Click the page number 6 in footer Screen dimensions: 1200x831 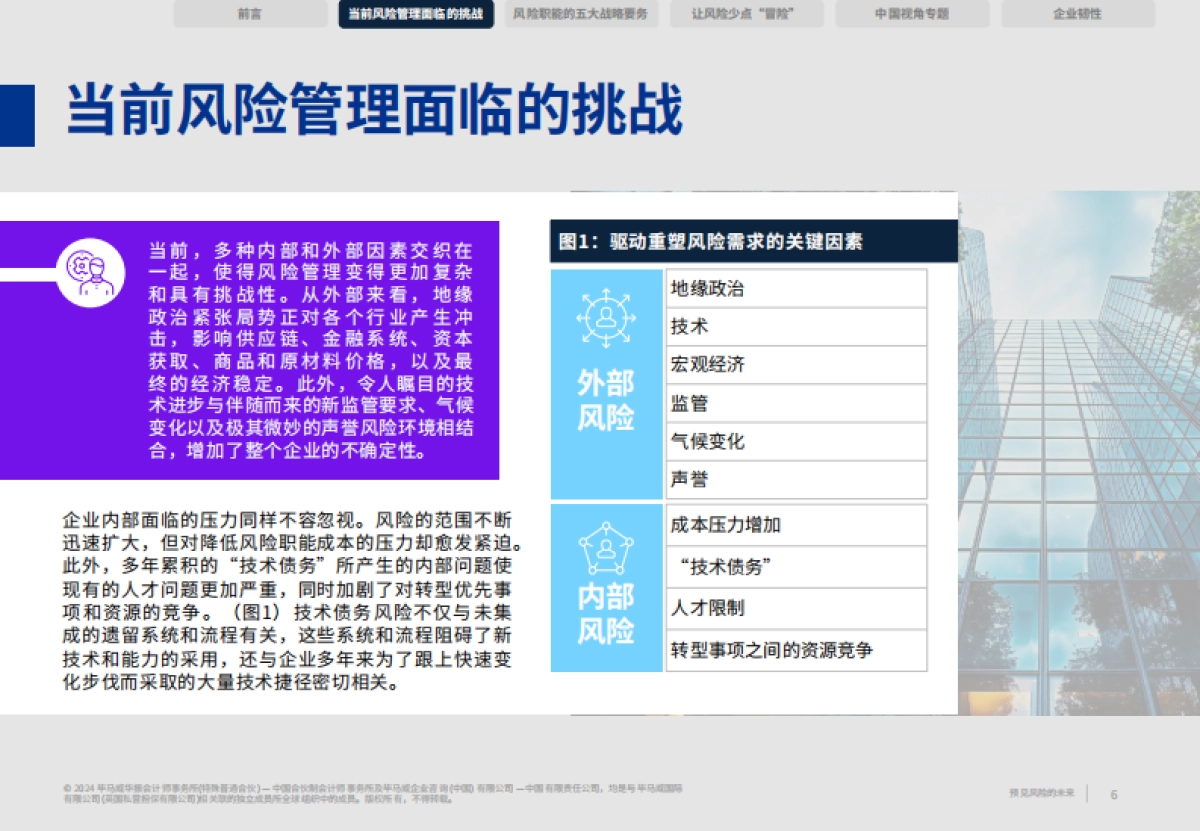pyautogui.click(x=1114, y=794)
